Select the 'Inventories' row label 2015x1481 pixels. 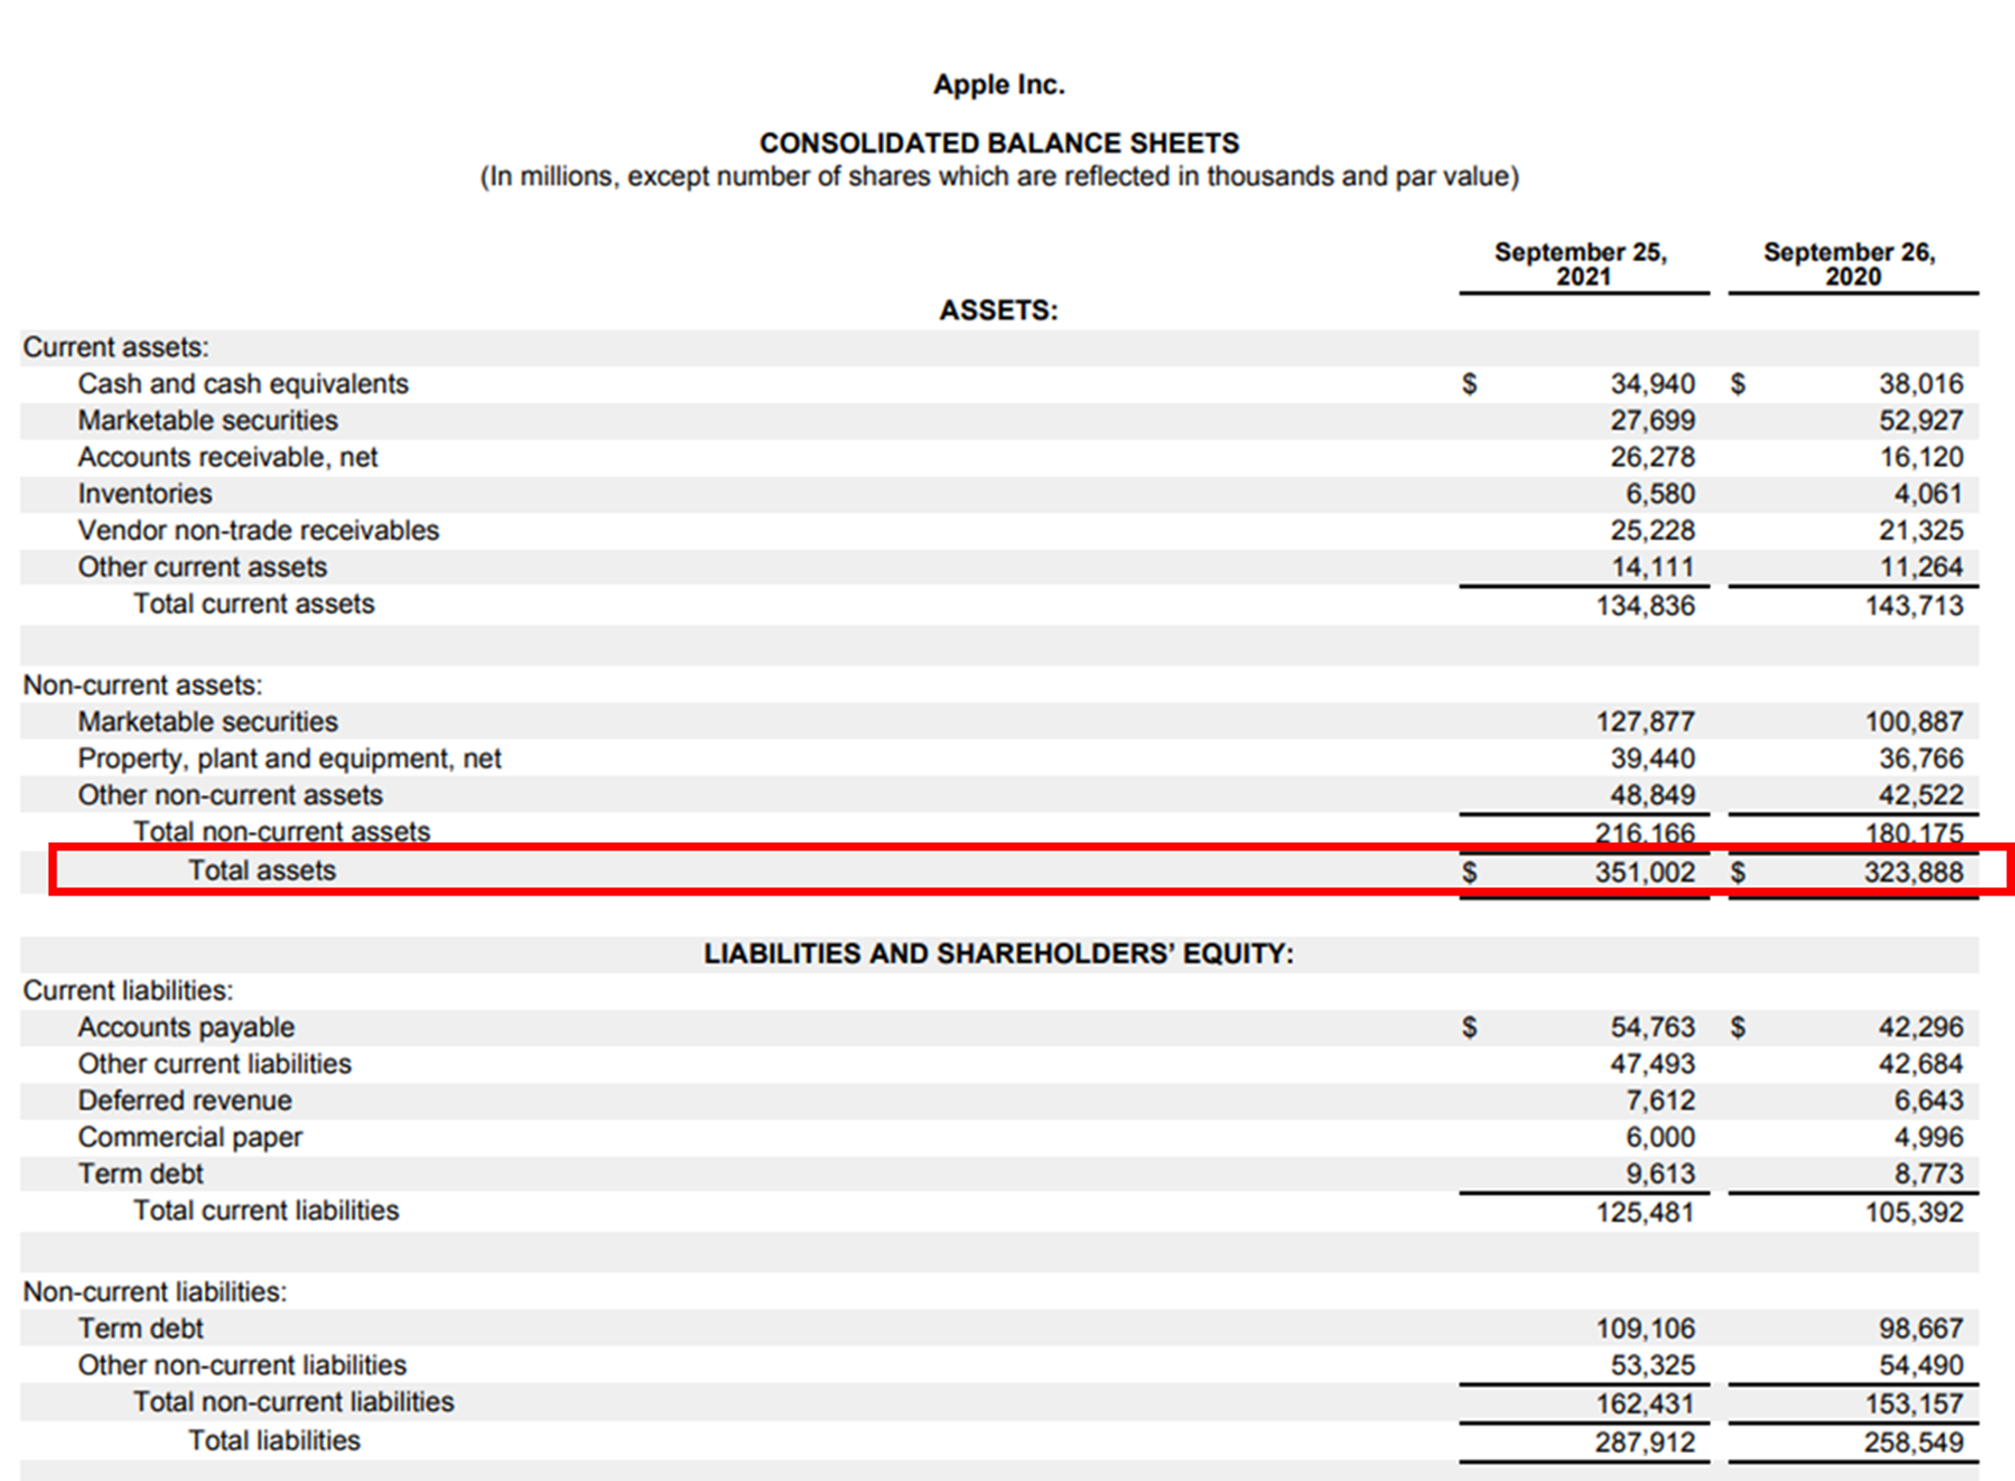pyautogui.click(x=145, y=494)
